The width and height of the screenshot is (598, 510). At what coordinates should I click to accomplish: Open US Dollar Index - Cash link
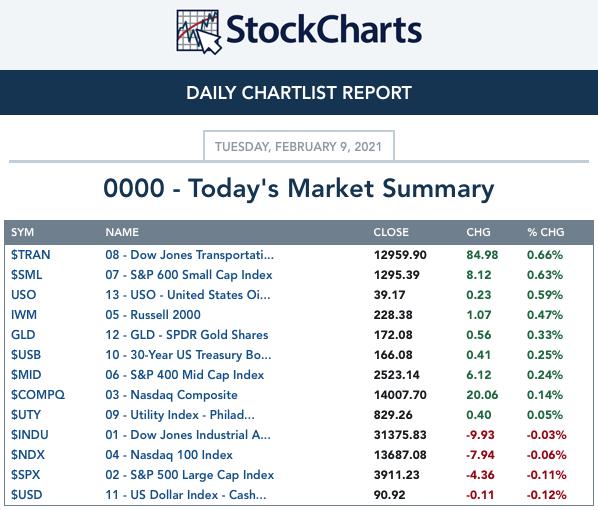pos(186,495)
